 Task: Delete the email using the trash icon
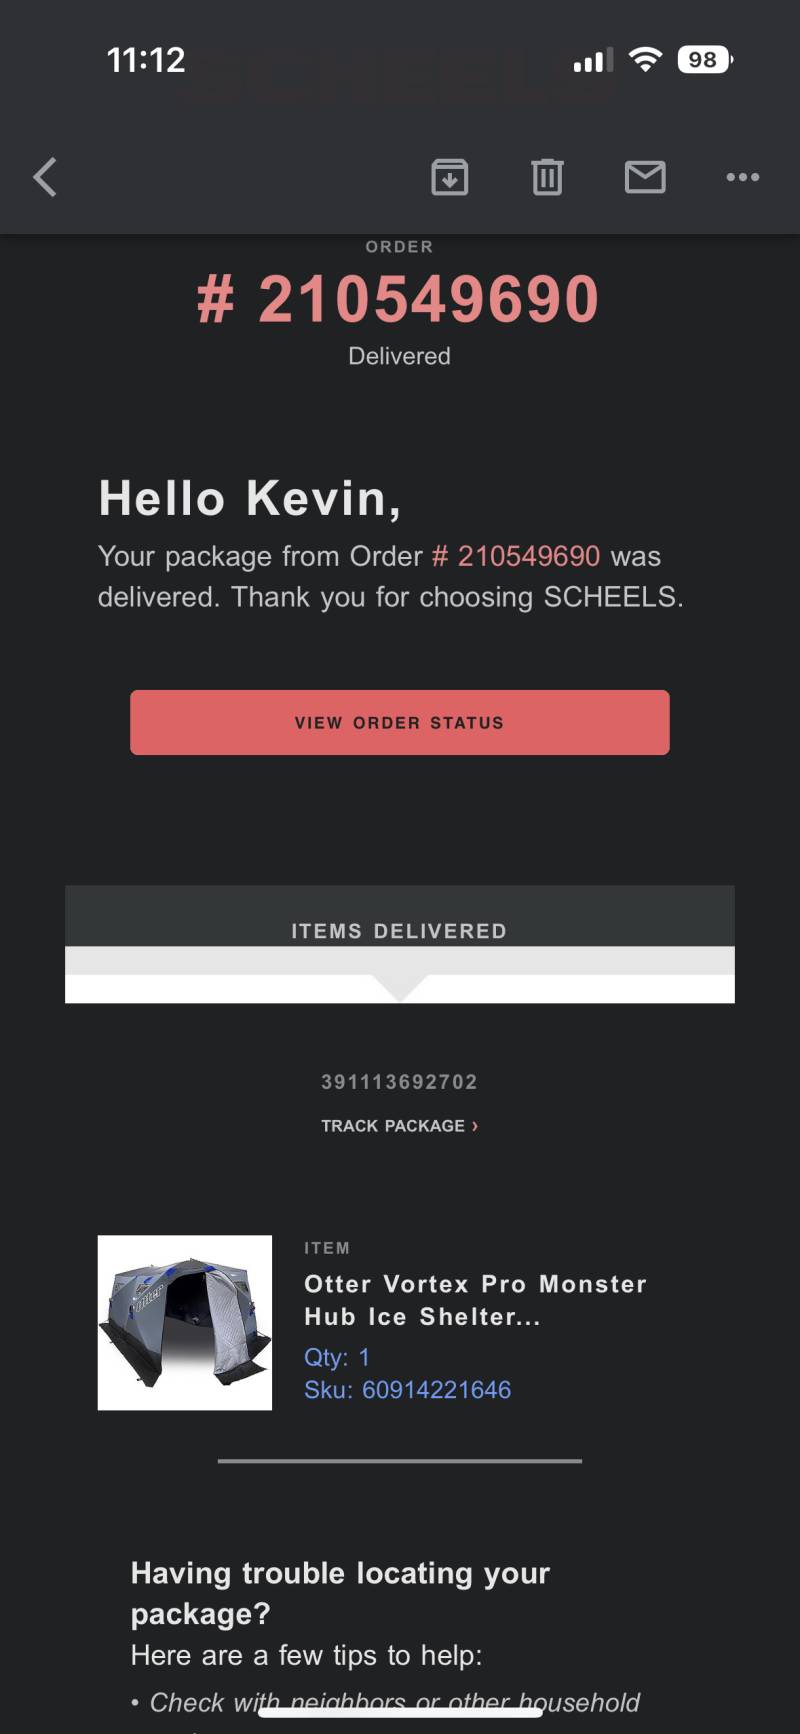pyautogui.click(x=547, y=177)
